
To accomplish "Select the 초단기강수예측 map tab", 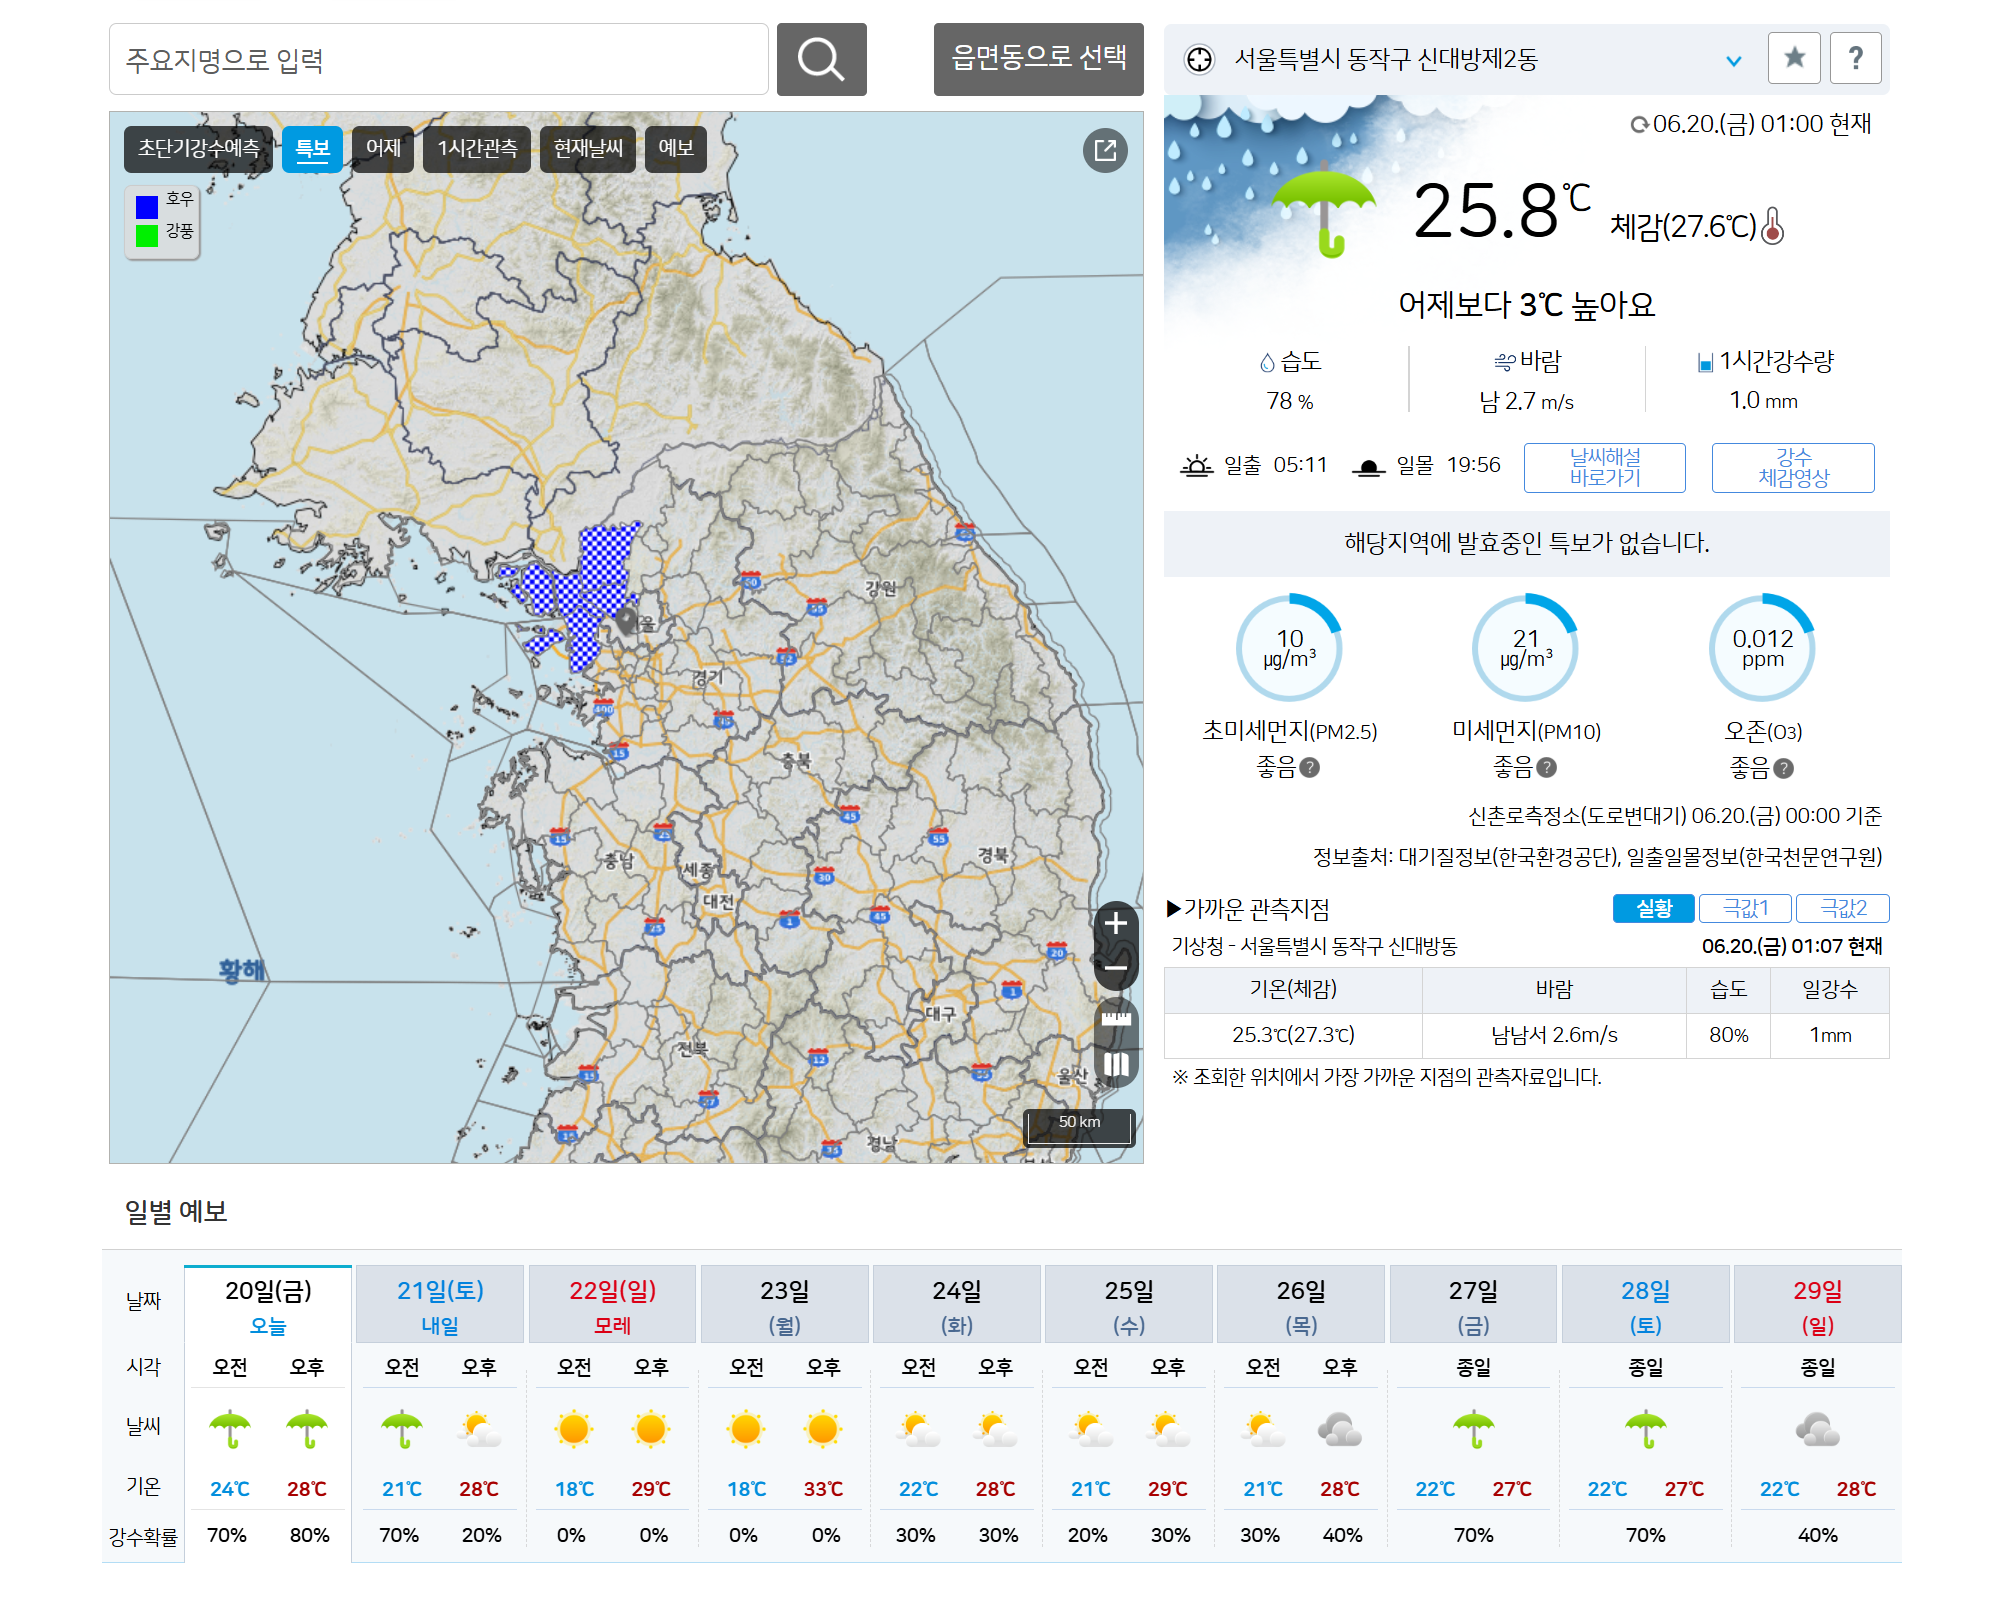I will pos(198,149).
